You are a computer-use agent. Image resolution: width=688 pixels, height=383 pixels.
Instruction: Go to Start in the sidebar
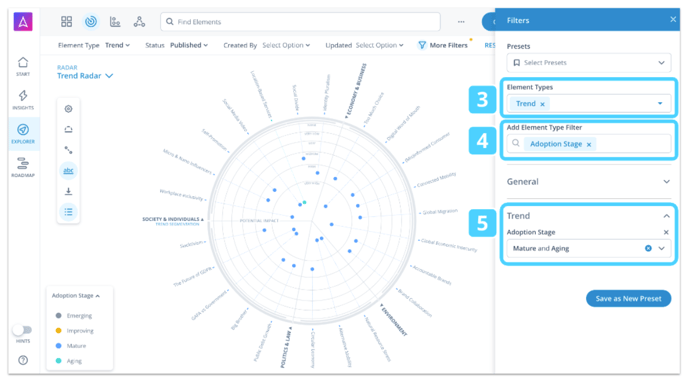point(23,66)
